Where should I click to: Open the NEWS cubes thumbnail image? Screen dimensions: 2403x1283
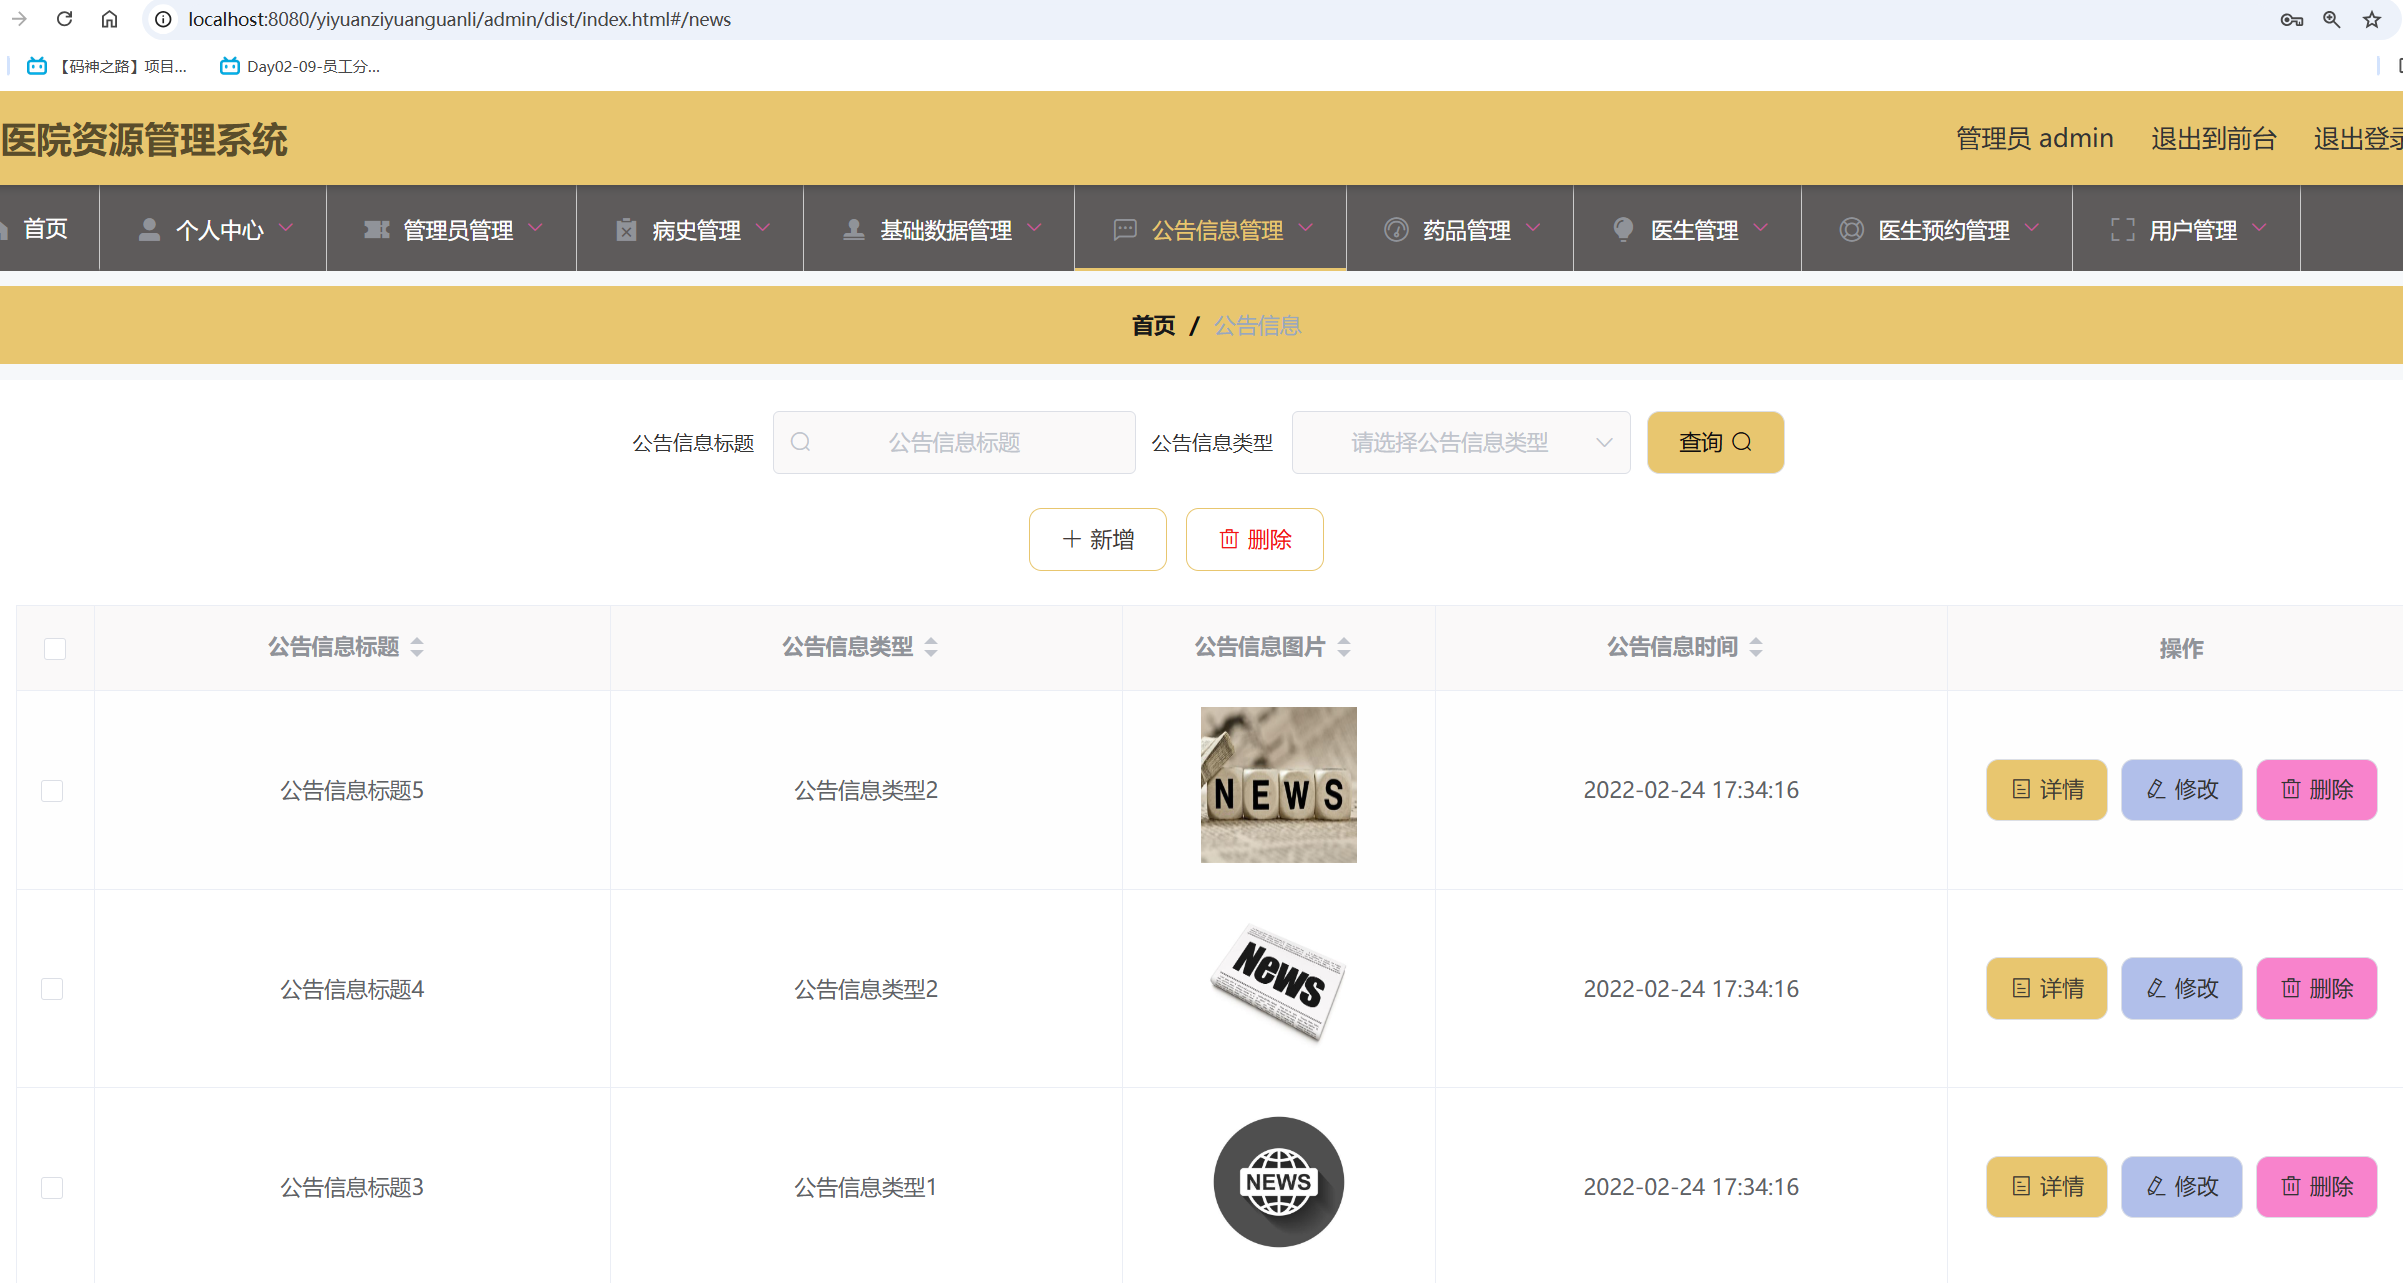tap(1278, 785)
